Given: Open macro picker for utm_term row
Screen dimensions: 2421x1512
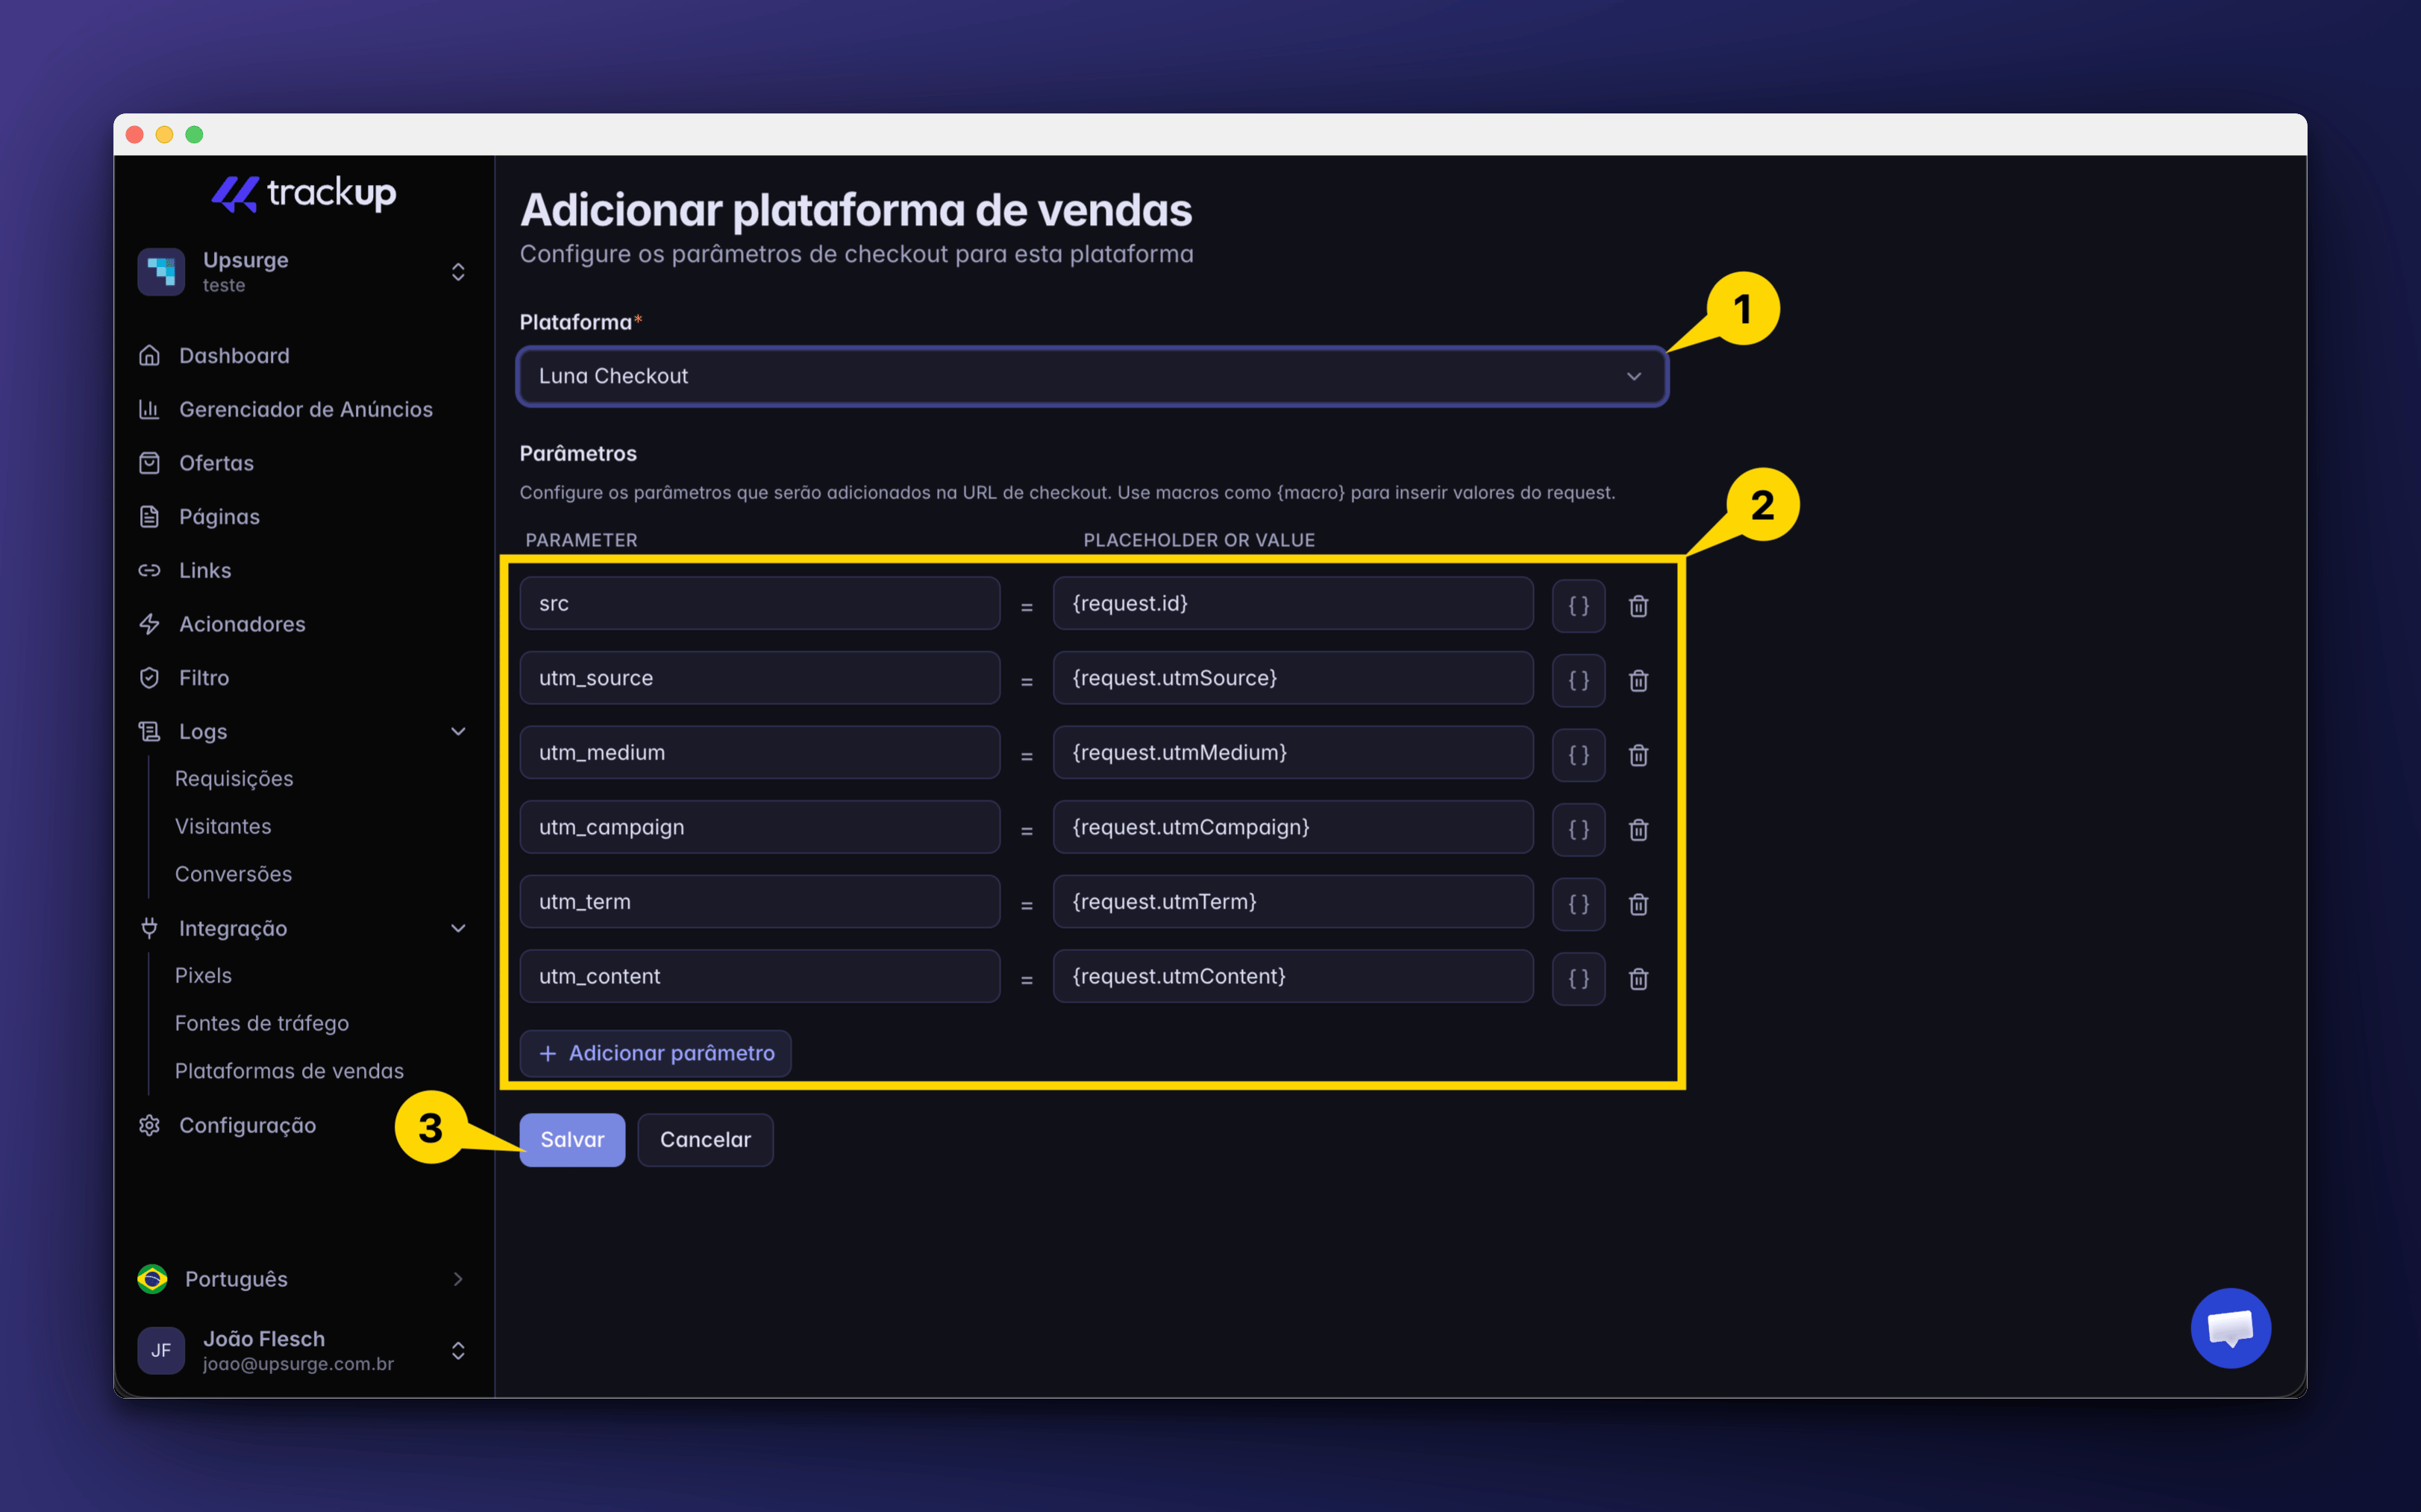Looking at the screenshot, I should (x=1578, y=904).
